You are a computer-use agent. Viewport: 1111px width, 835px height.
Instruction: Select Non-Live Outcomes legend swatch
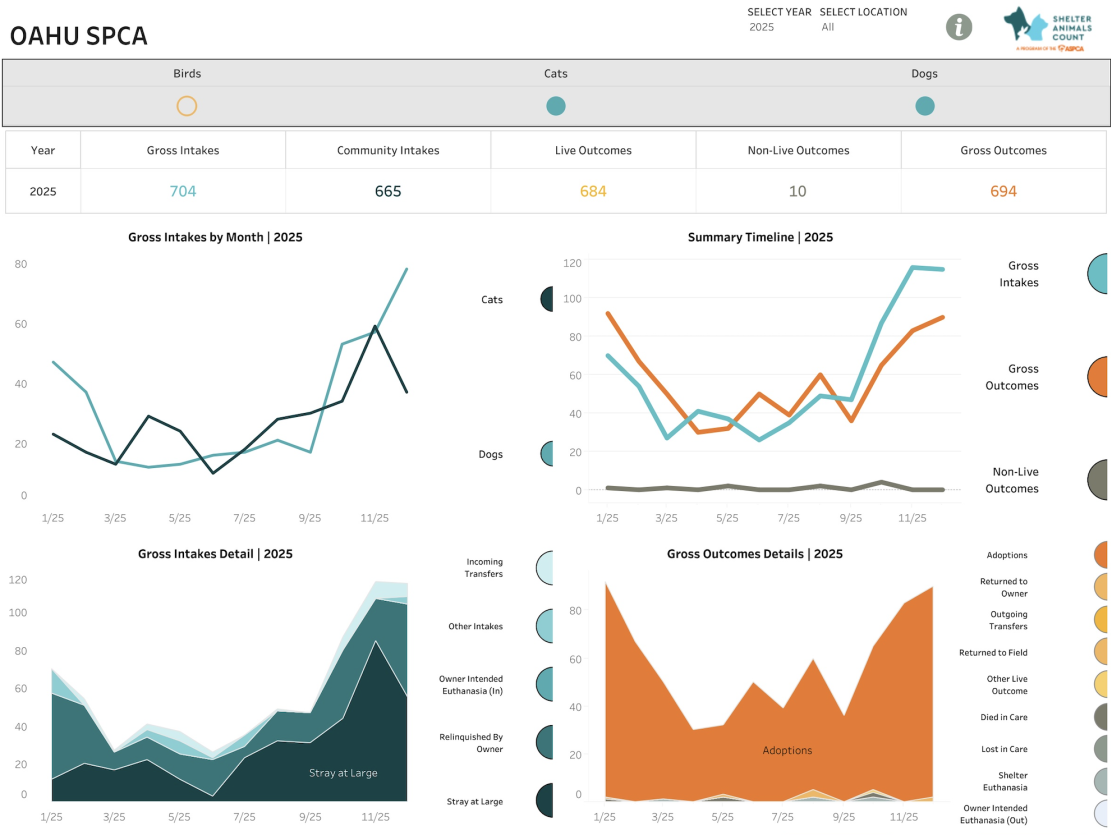click(x=1097, y=480)
